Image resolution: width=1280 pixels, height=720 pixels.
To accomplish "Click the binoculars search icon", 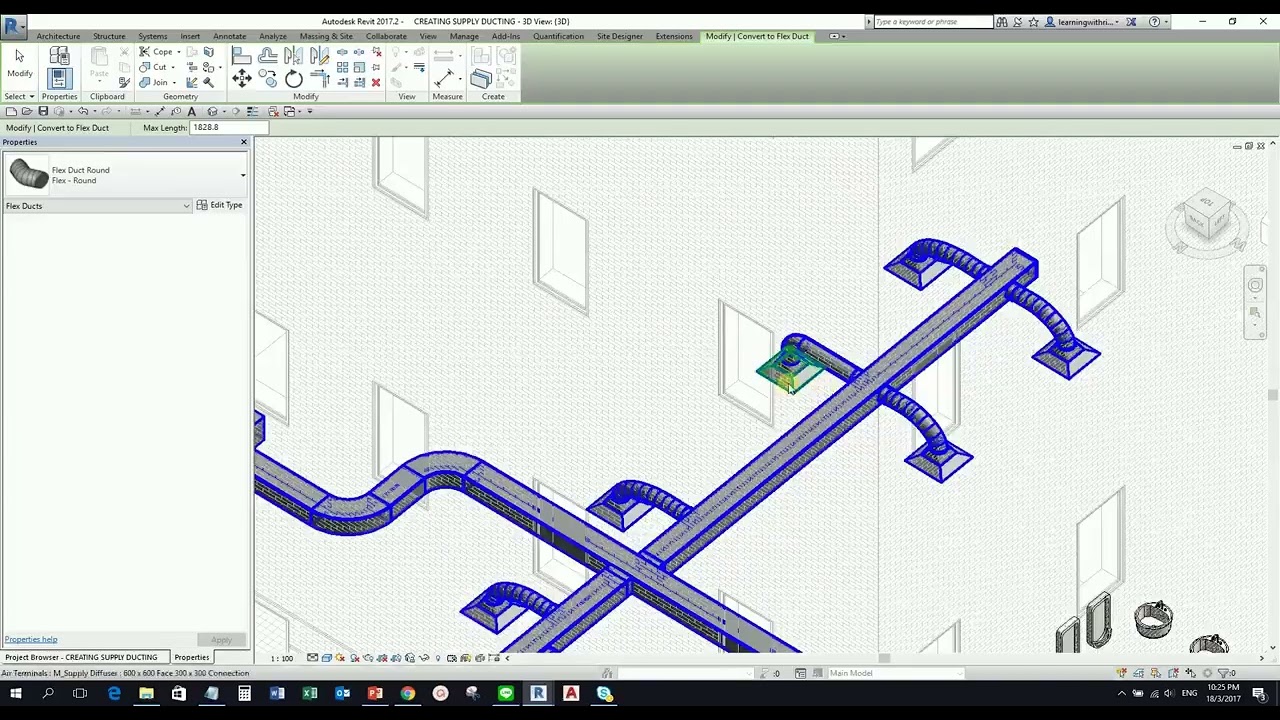I will (1001, 21).
